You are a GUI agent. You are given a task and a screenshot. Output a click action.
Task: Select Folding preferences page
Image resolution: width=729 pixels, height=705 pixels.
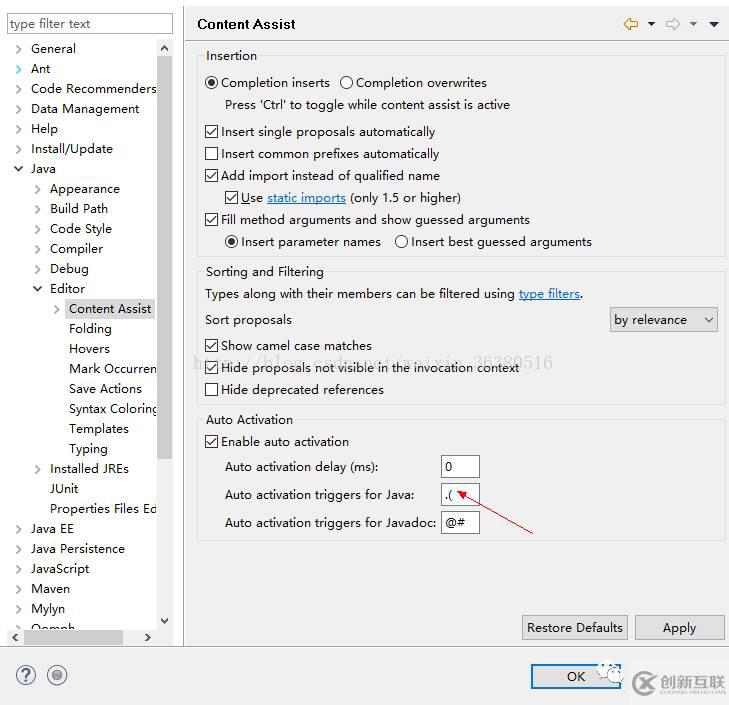coord(90,329)
